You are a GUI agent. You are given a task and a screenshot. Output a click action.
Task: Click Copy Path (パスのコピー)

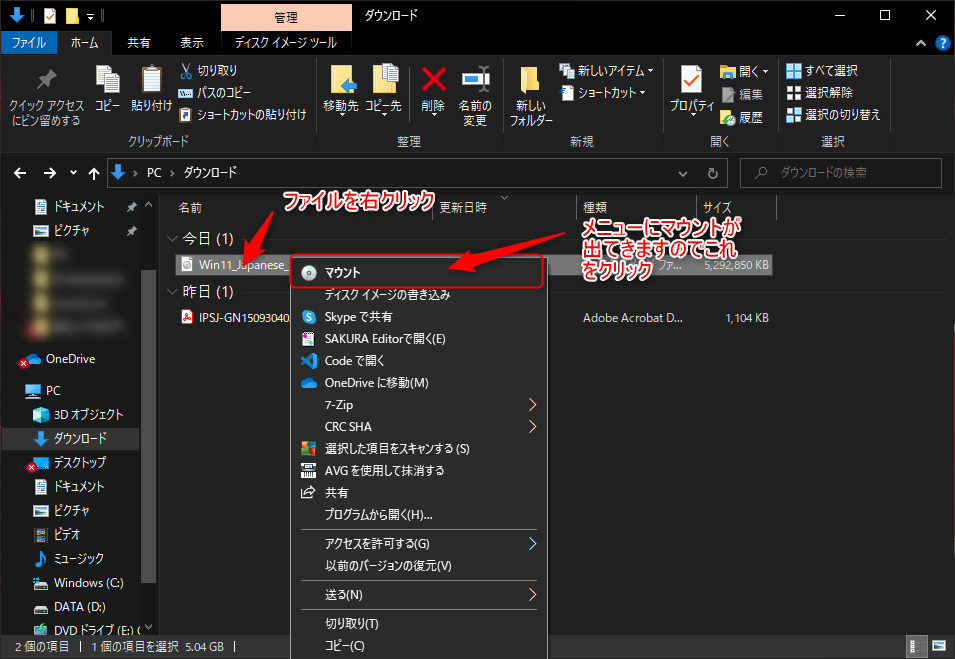(214, 93)
